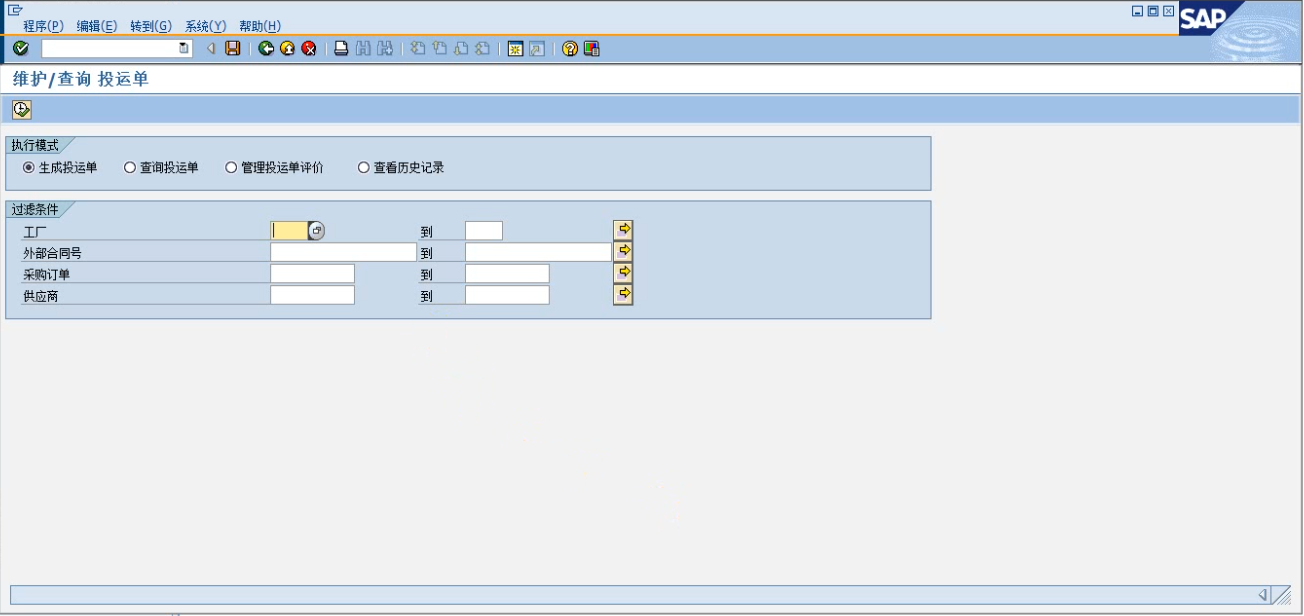Click the red Cancel icon
Viewport: 1304px width, 616px height.
coord(309,48)
